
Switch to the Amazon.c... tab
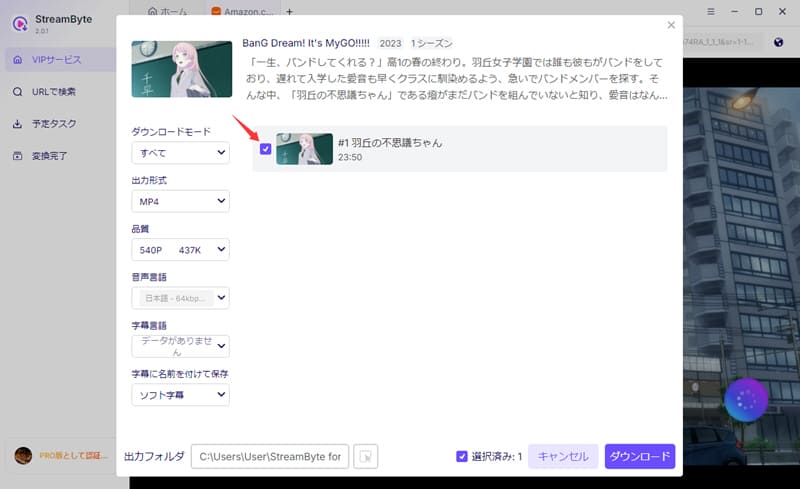coord(243,11)
